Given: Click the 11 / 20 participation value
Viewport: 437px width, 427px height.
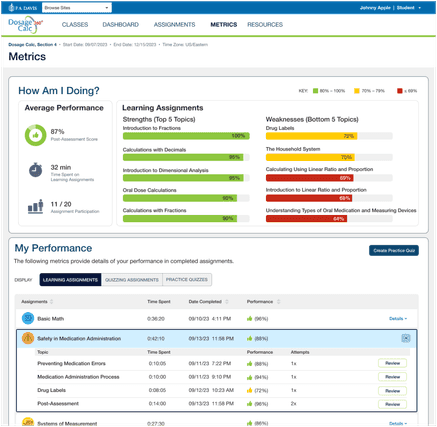Looking at the screenshot, I should [61, 204].
